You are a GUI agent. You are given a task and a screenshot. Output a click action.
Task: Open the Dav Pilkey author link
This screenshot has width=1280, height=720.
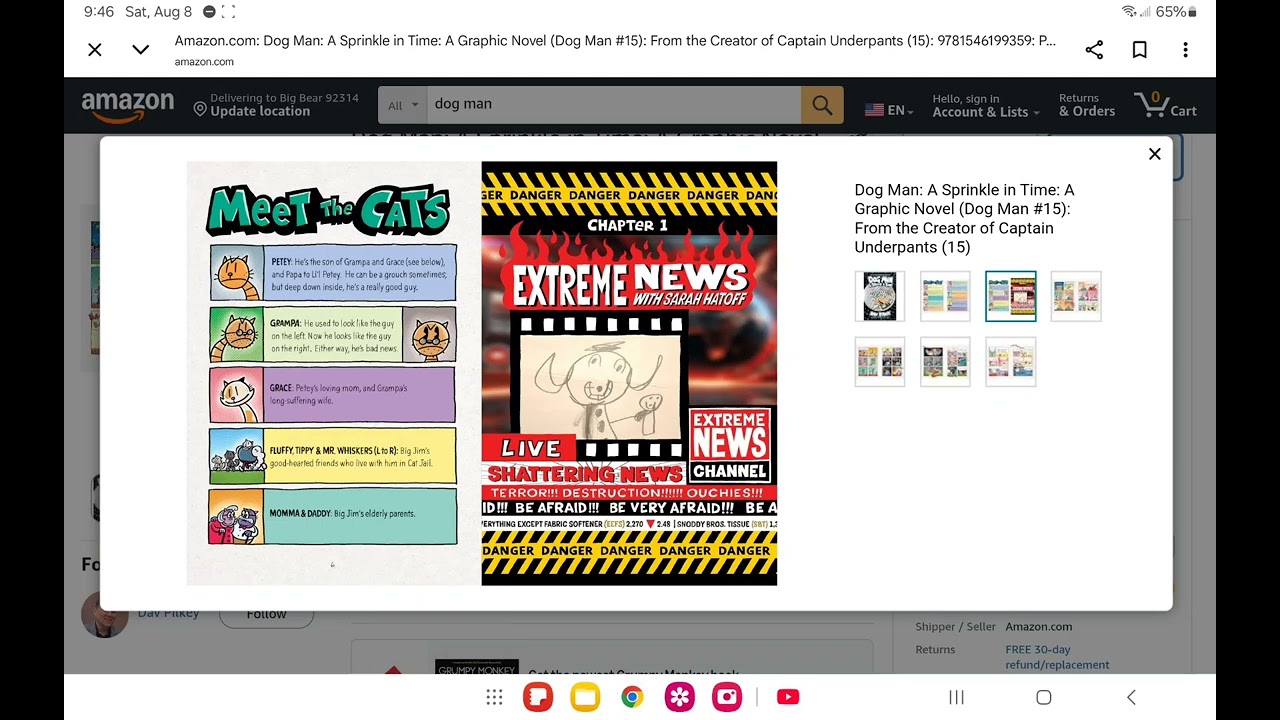[x=168, y=613]
